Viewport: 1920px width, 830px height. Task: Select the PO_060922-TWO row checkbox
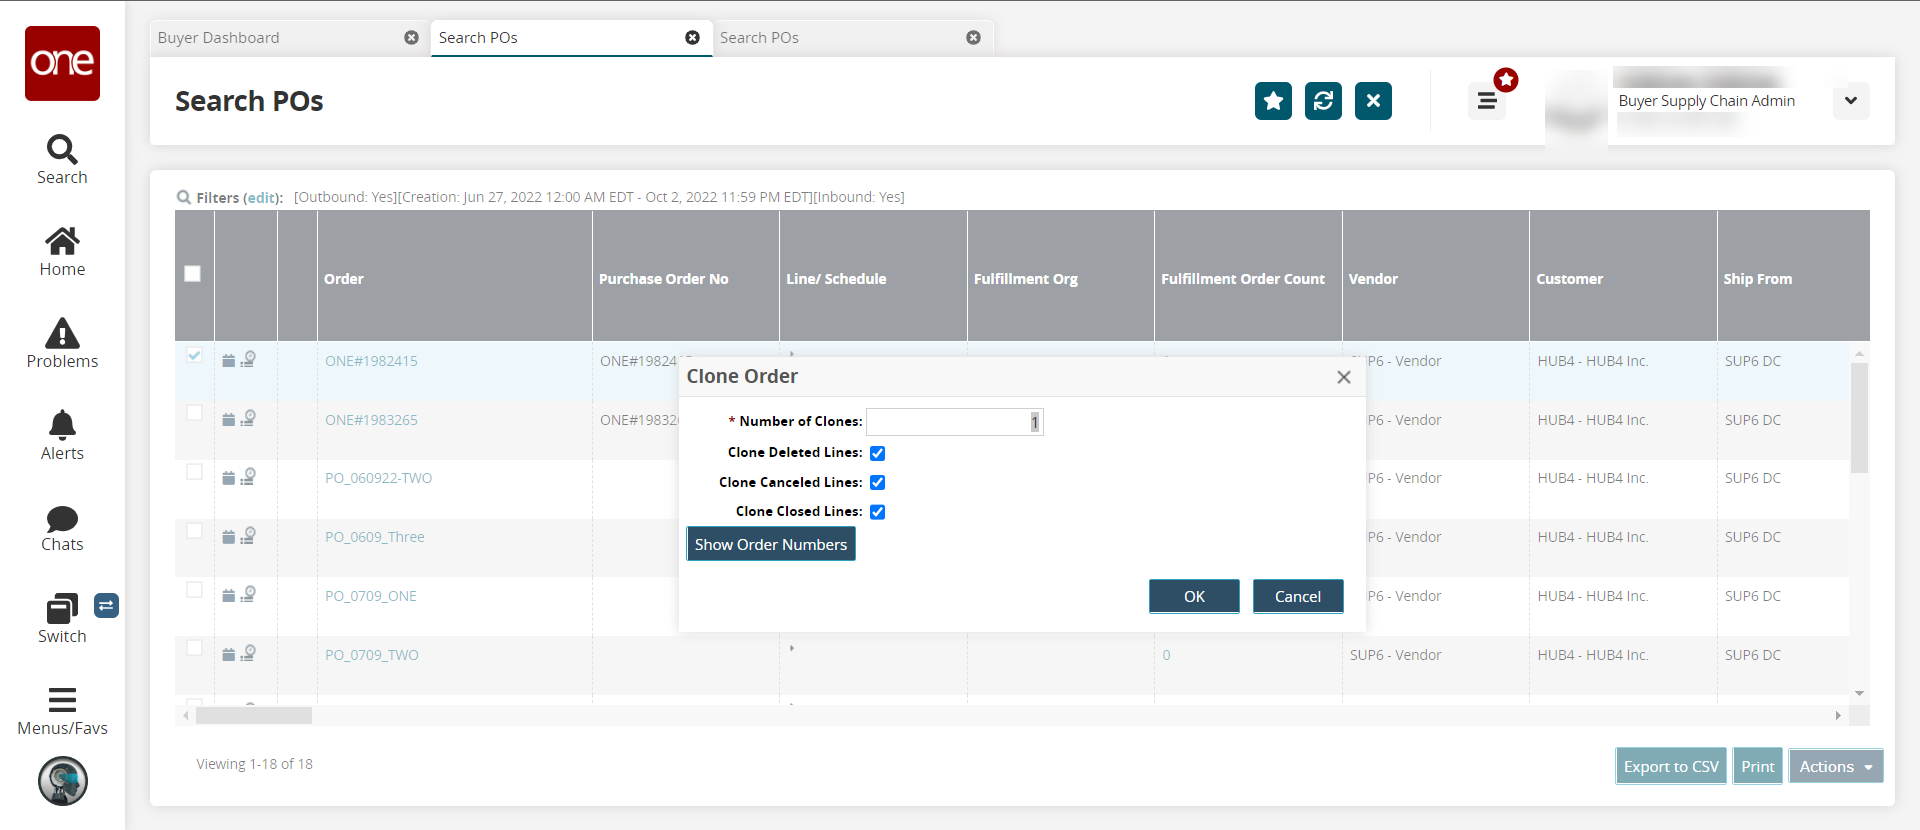click(x=194, y=472)
